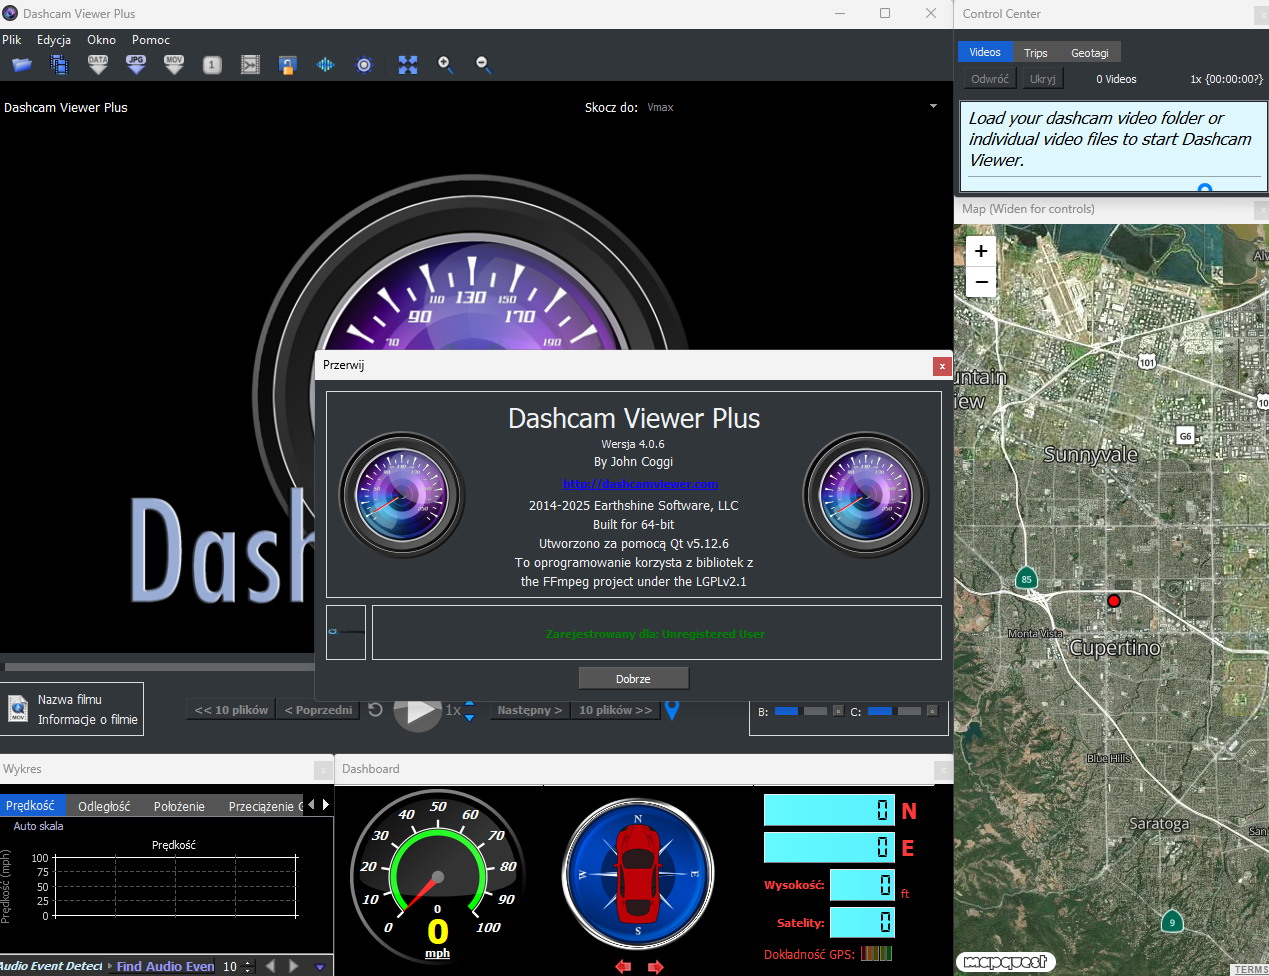The height and width of the screenshot is (976, 1269).
Task: Click the Ukryj button
Action: [x=1043, y=79]
